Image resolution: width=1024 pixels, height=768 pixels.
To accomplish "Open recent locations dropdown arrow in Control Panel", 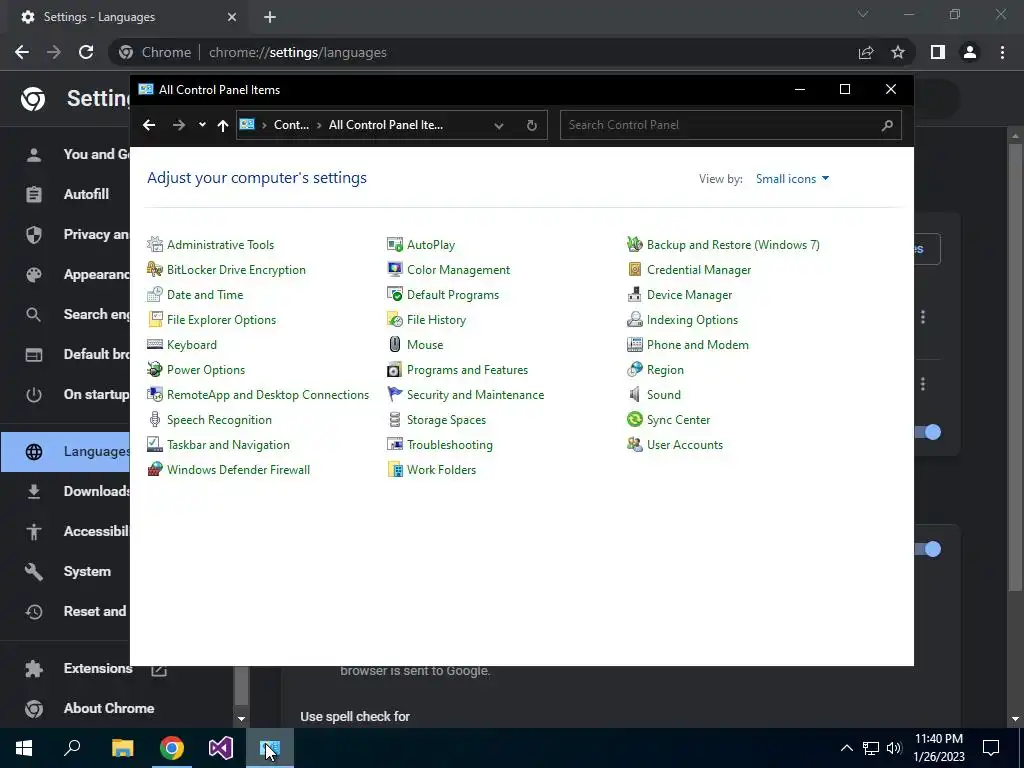I will tap(202, 125).
